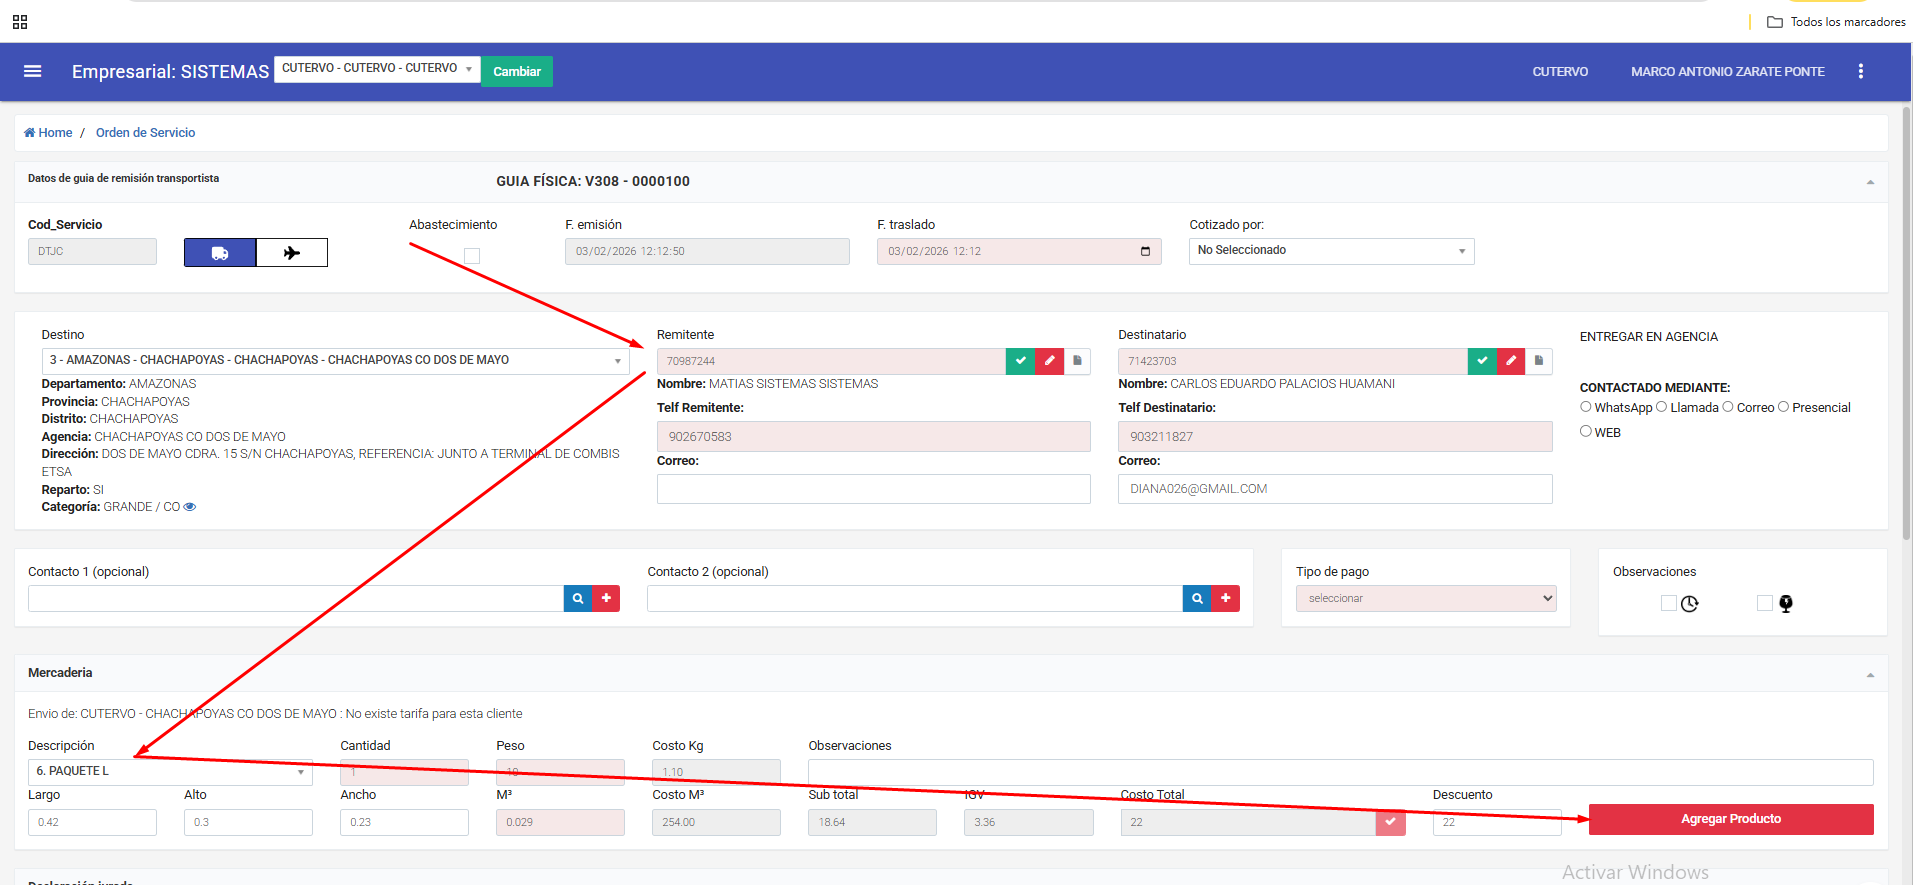Expand the Cotizado por dropdown

[1331, 251]
